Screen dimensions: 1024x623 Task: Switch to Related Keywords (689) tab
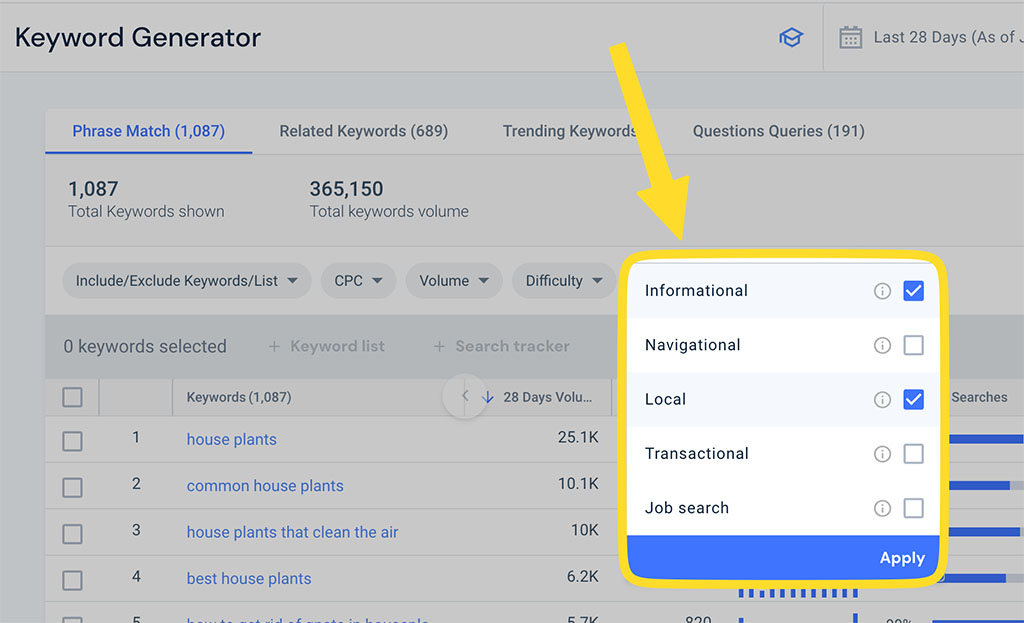point(364,131)
